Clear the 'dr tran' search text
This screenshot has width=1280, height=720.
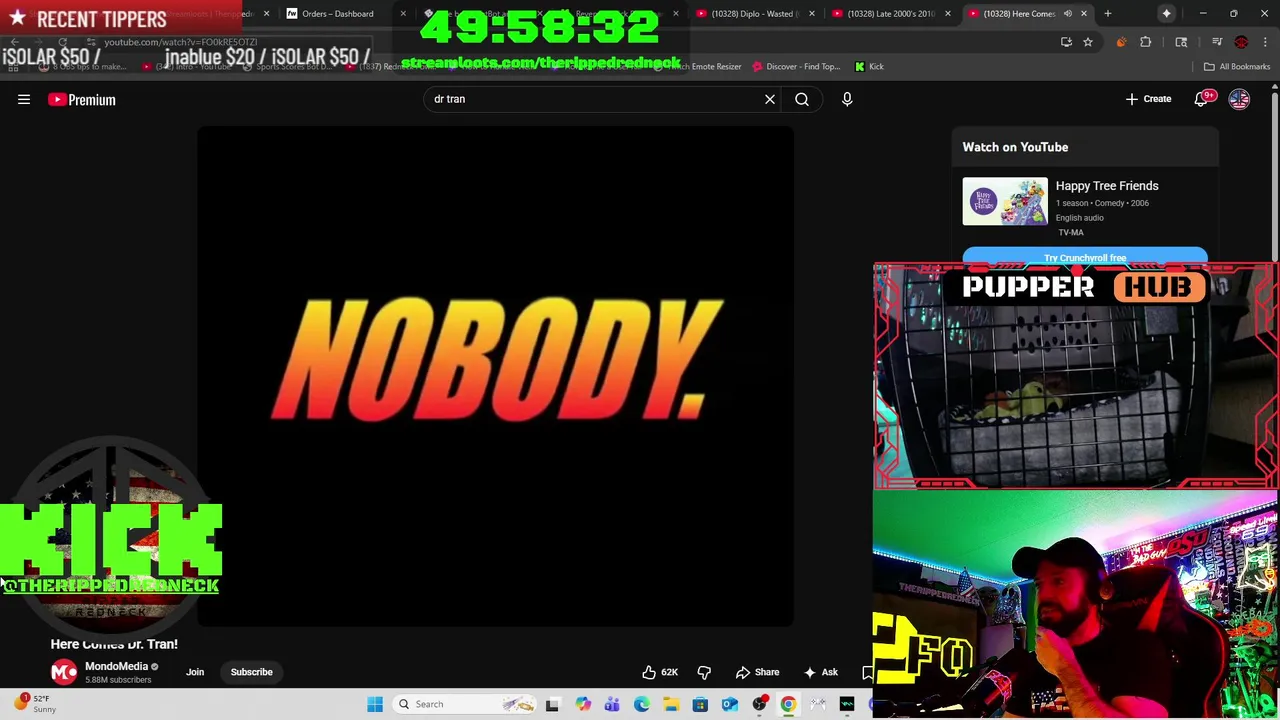[x=770, y=99]
